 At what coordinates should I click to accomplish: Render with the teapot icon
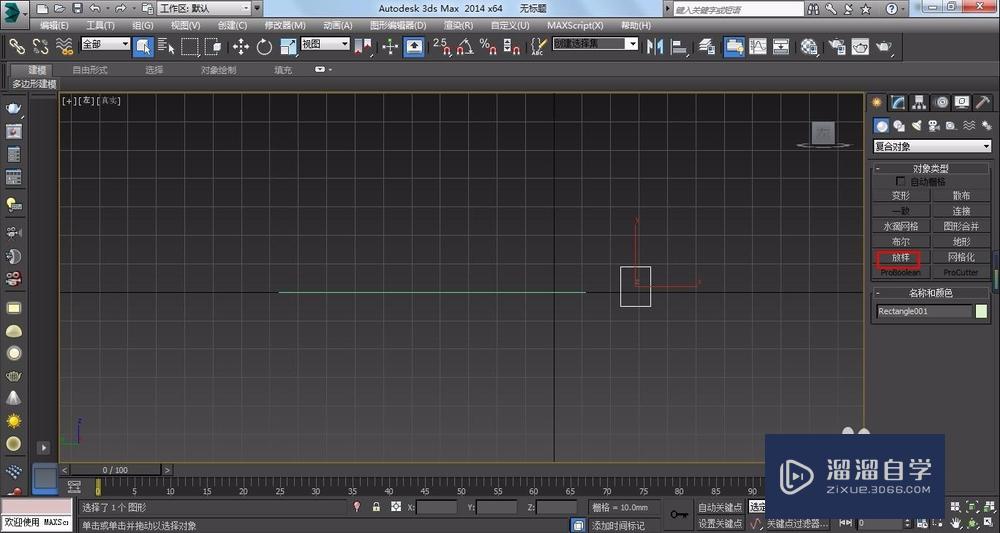[x=882, y=46]
